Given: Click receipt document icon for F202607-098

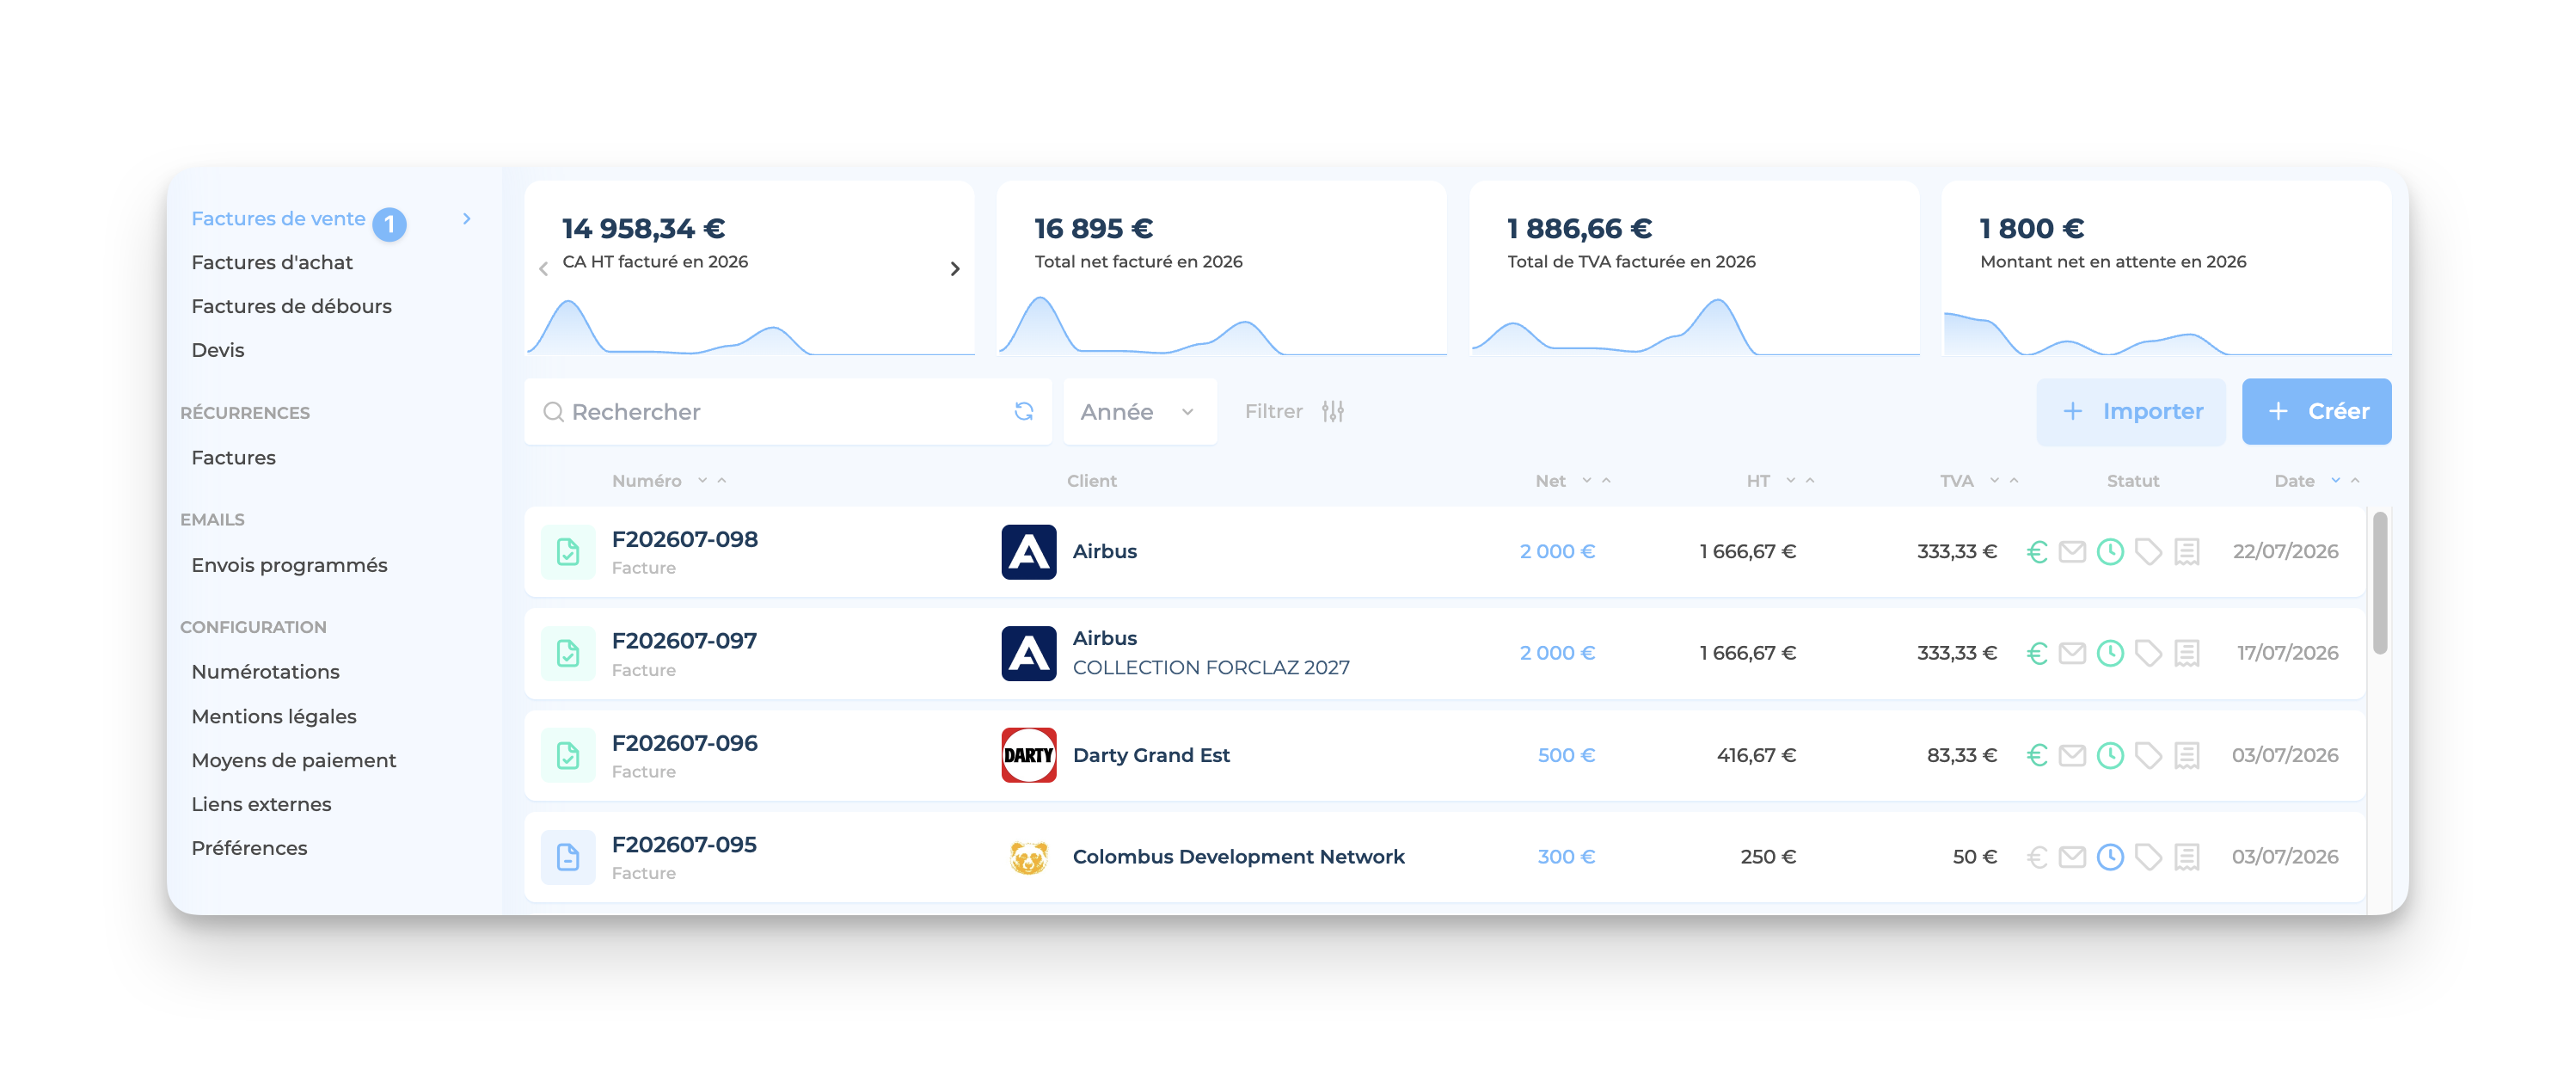Looking at the screenshot, I should pyautogui.click(x=2187, y=551).
